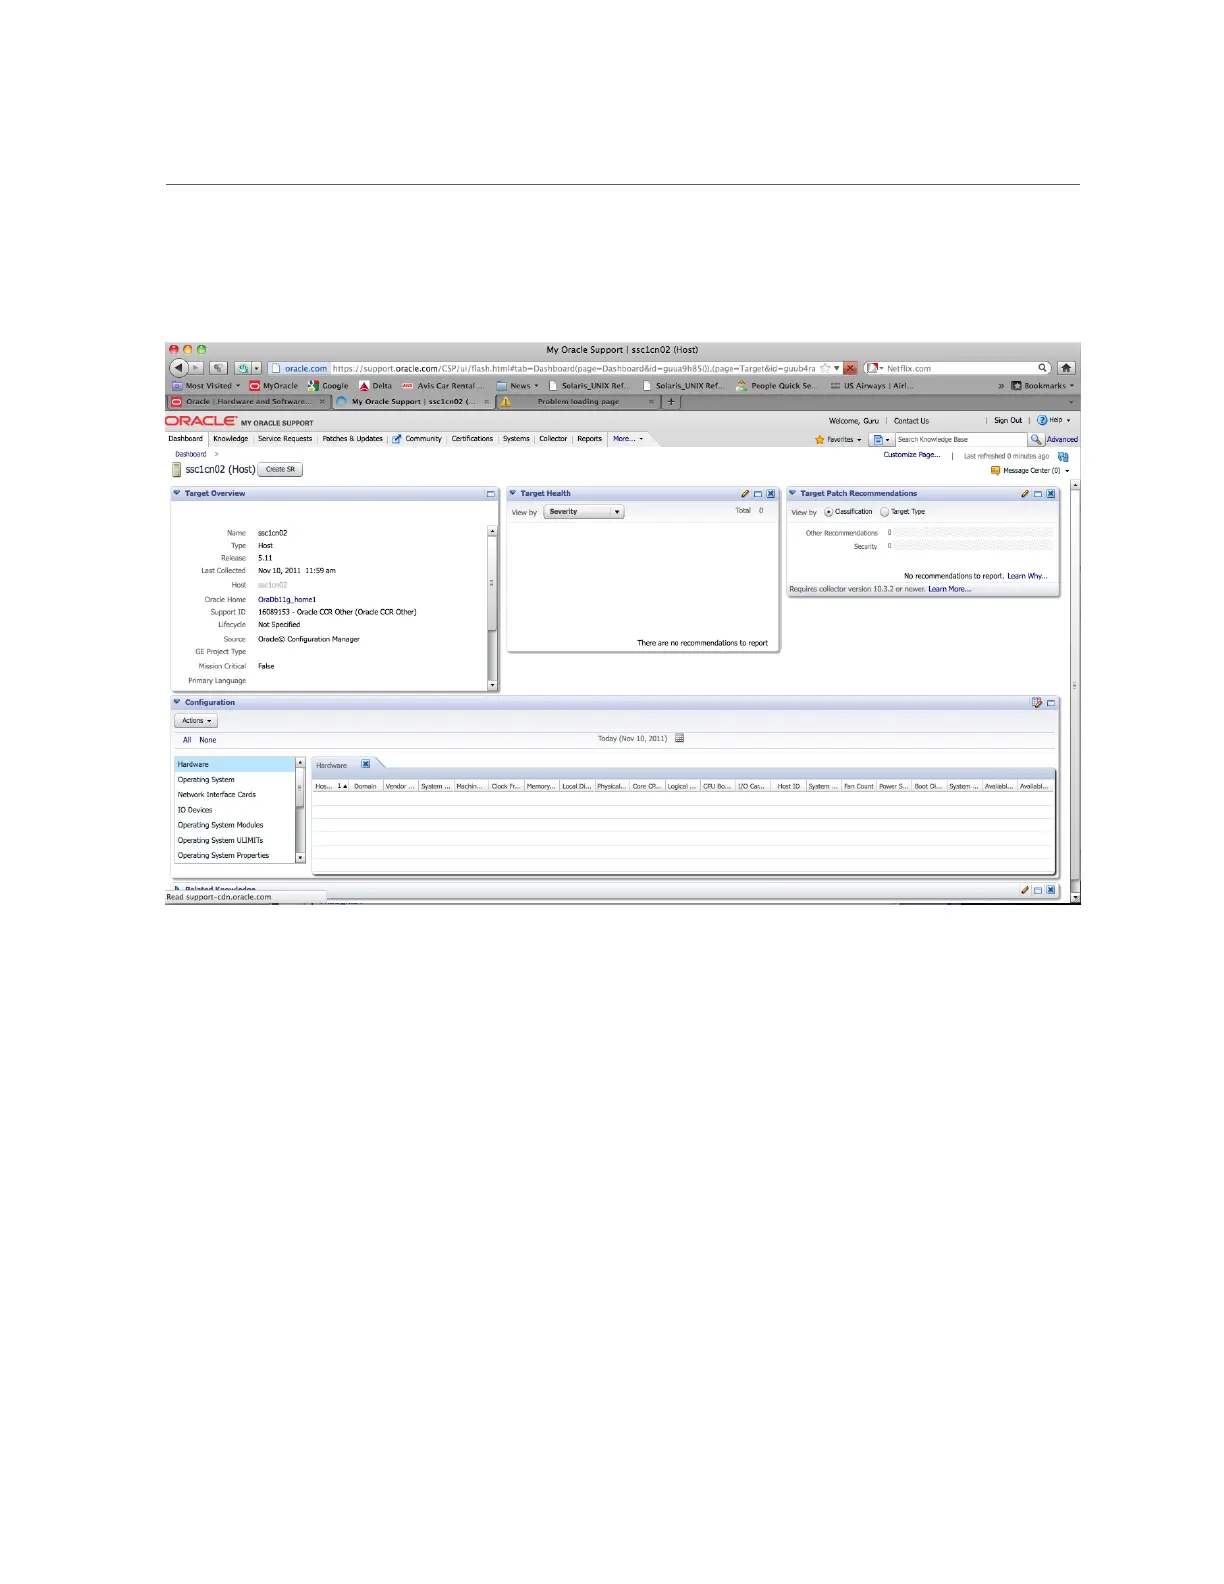Open the Most Visited bookmarks dropdown

[x=206, y=385]
